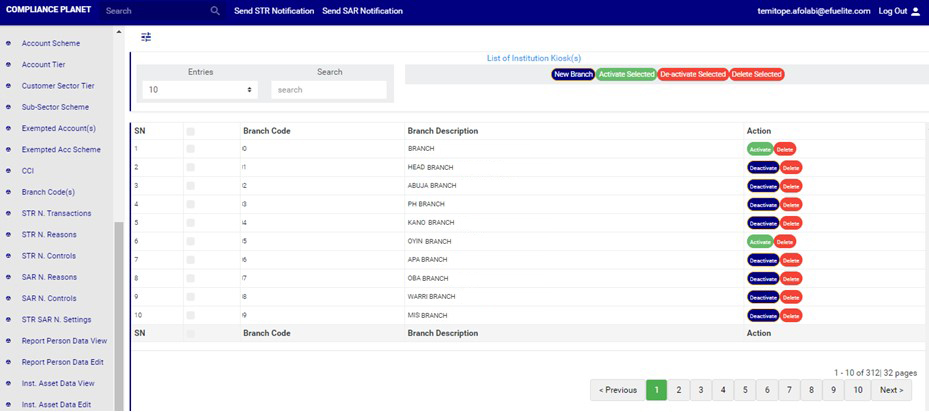929x412 pixels.
Task: Open the filter settings sliders icon
Action: tap(146, 37)
